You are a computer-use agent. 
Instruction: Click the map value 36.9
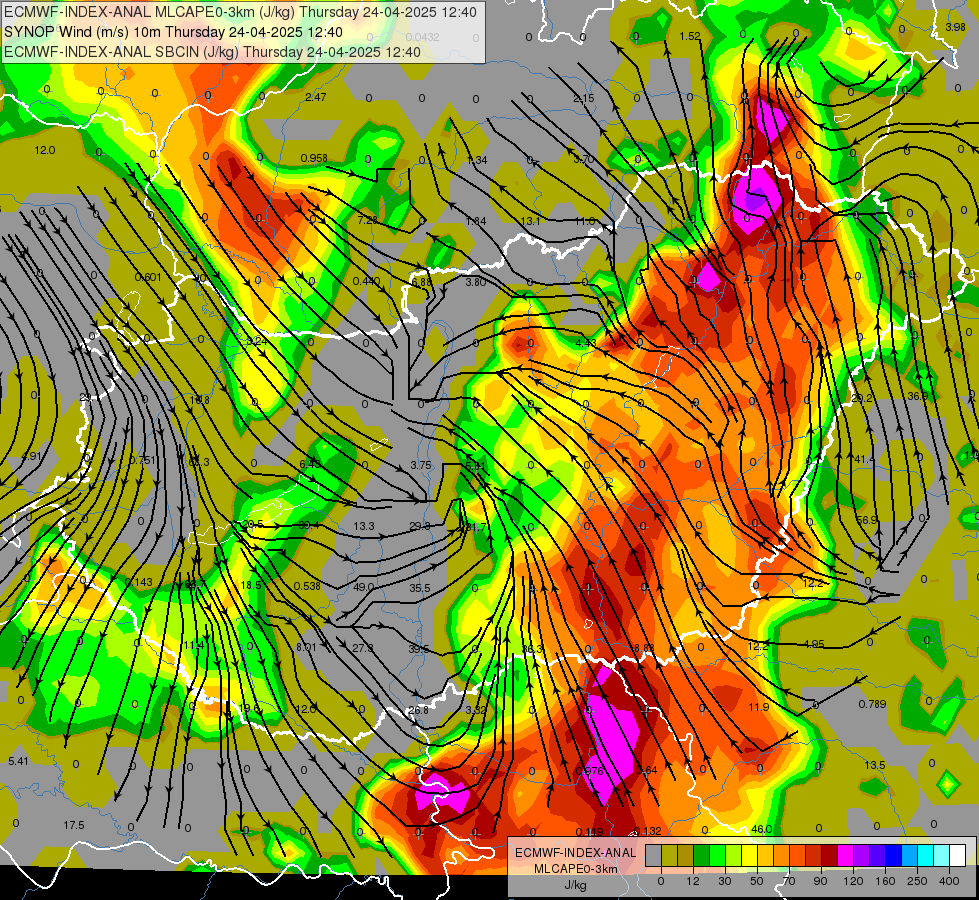click(918, 396)
